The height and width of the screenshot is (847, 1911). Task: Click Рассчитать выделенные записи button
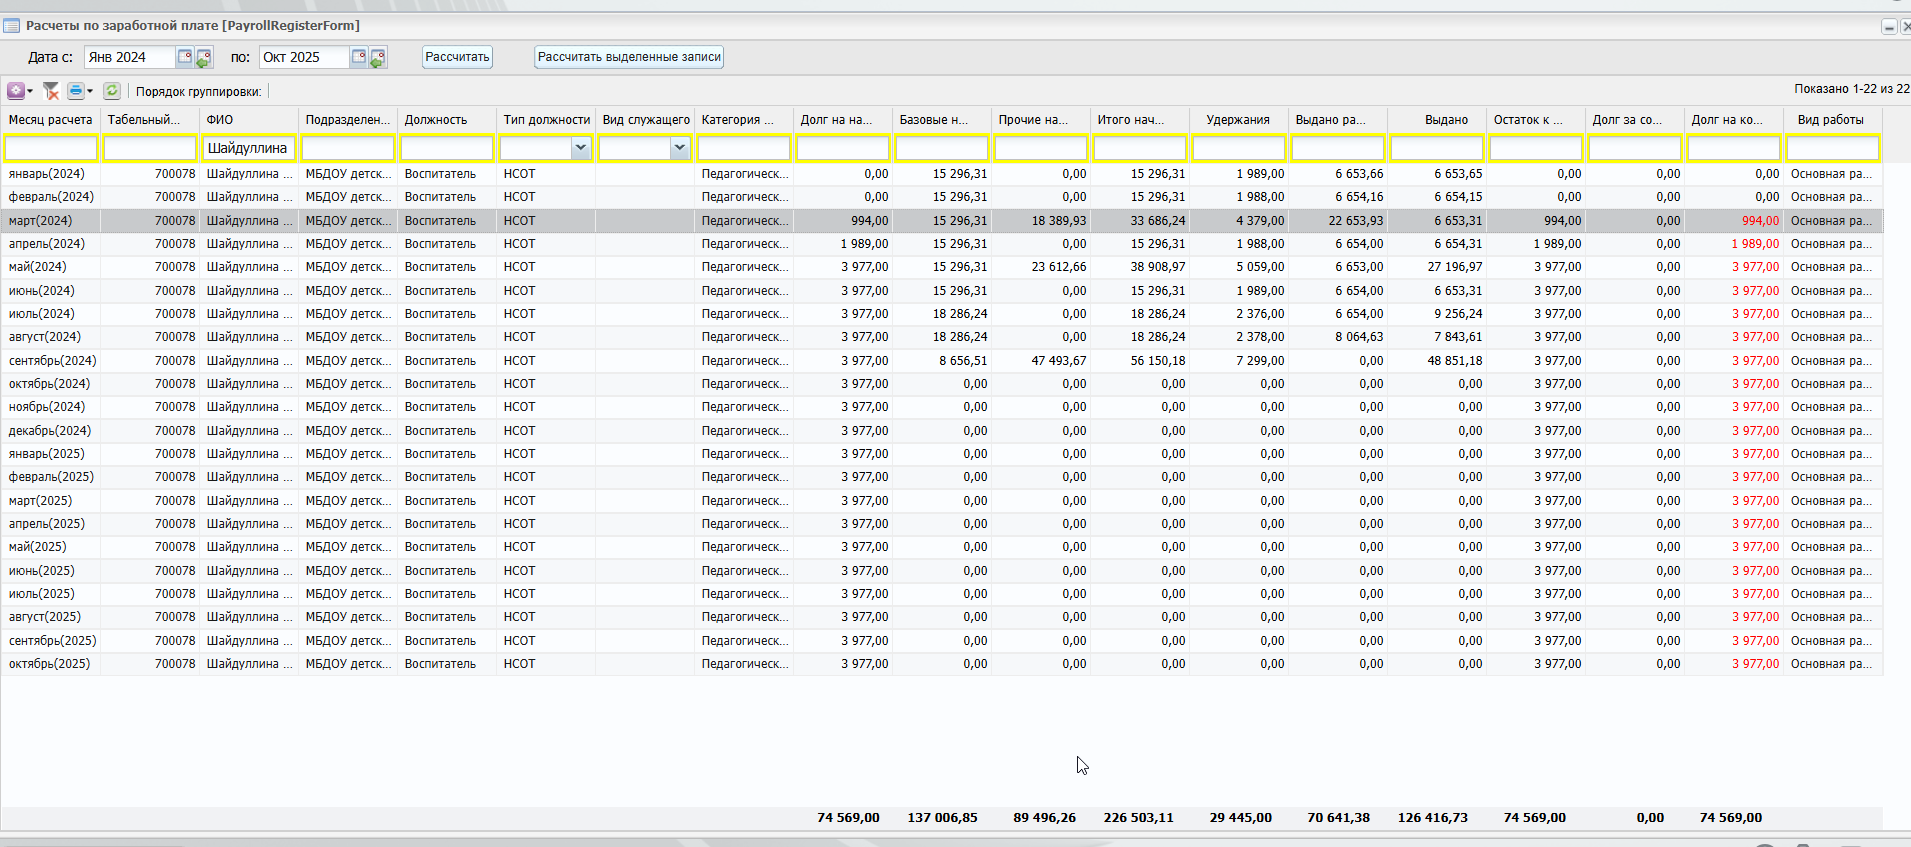click(x=629, y=57)
